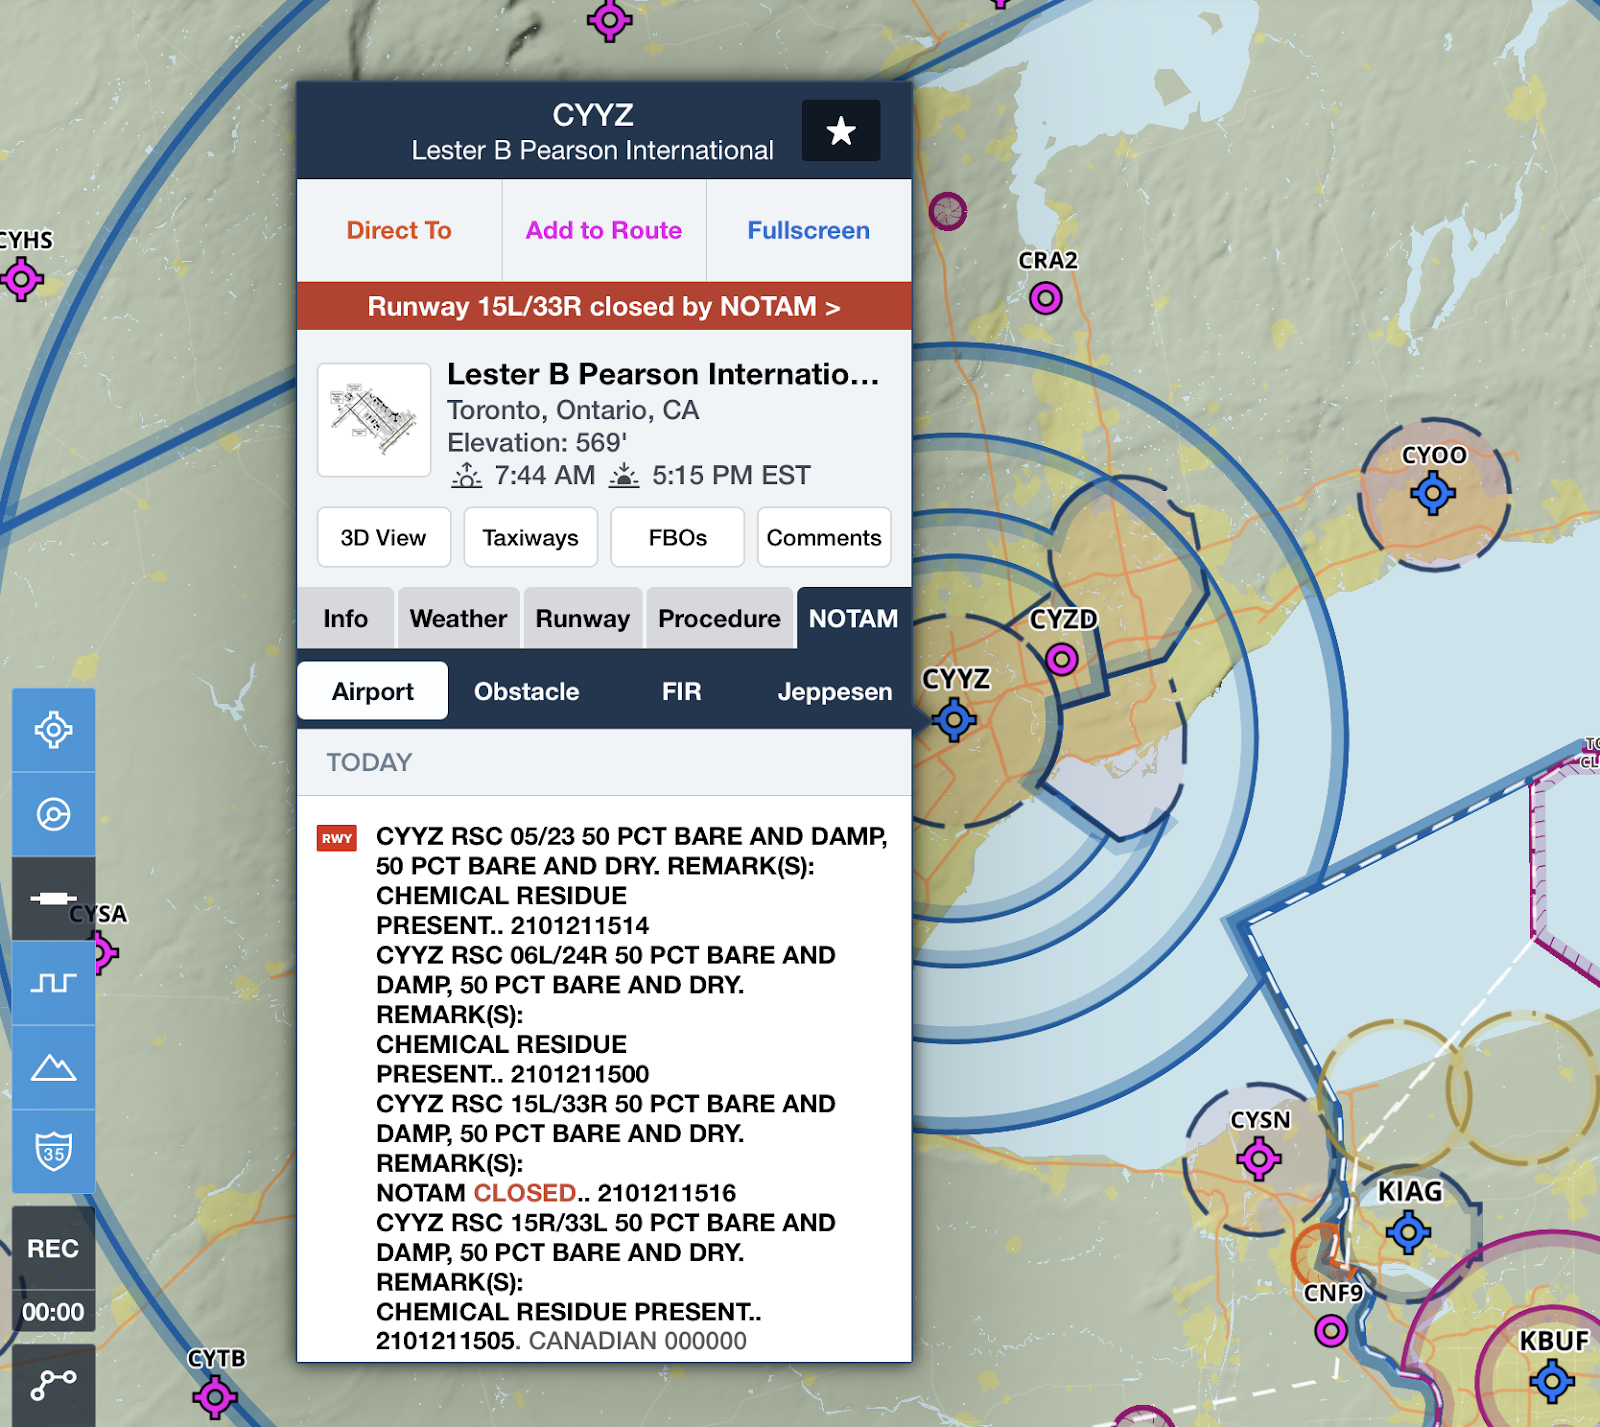Click the sunrise icon beside 7:44 AM
Screen dimensions: 1600x1427
point(466,475)
